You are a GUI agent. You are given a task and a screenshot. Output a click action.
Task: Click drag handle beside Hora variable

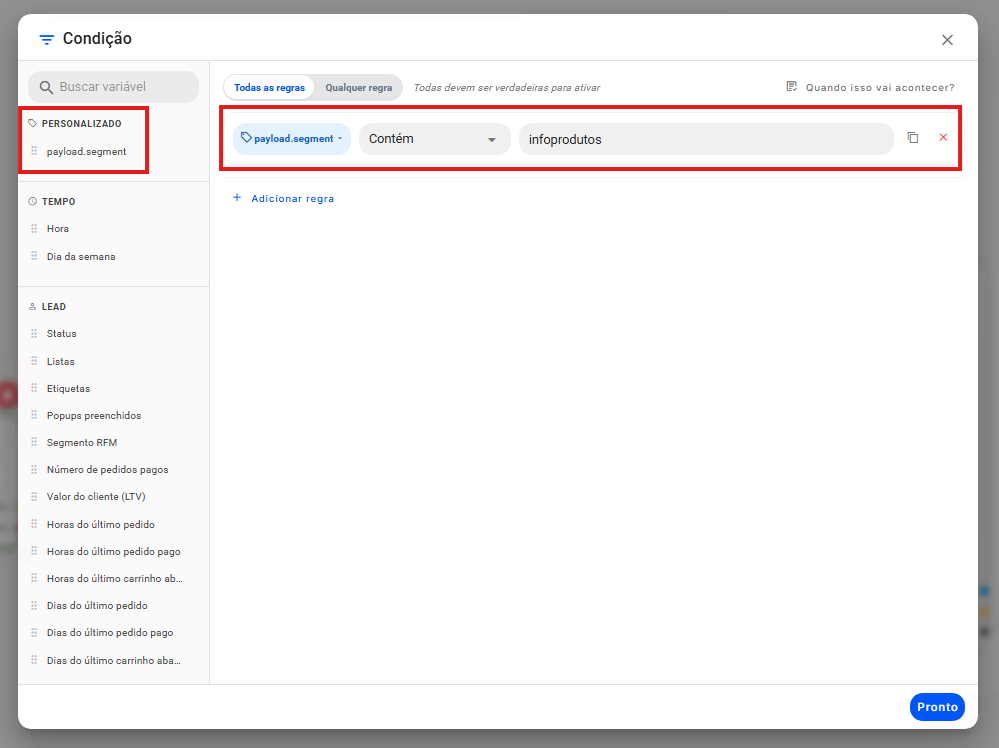34,228
